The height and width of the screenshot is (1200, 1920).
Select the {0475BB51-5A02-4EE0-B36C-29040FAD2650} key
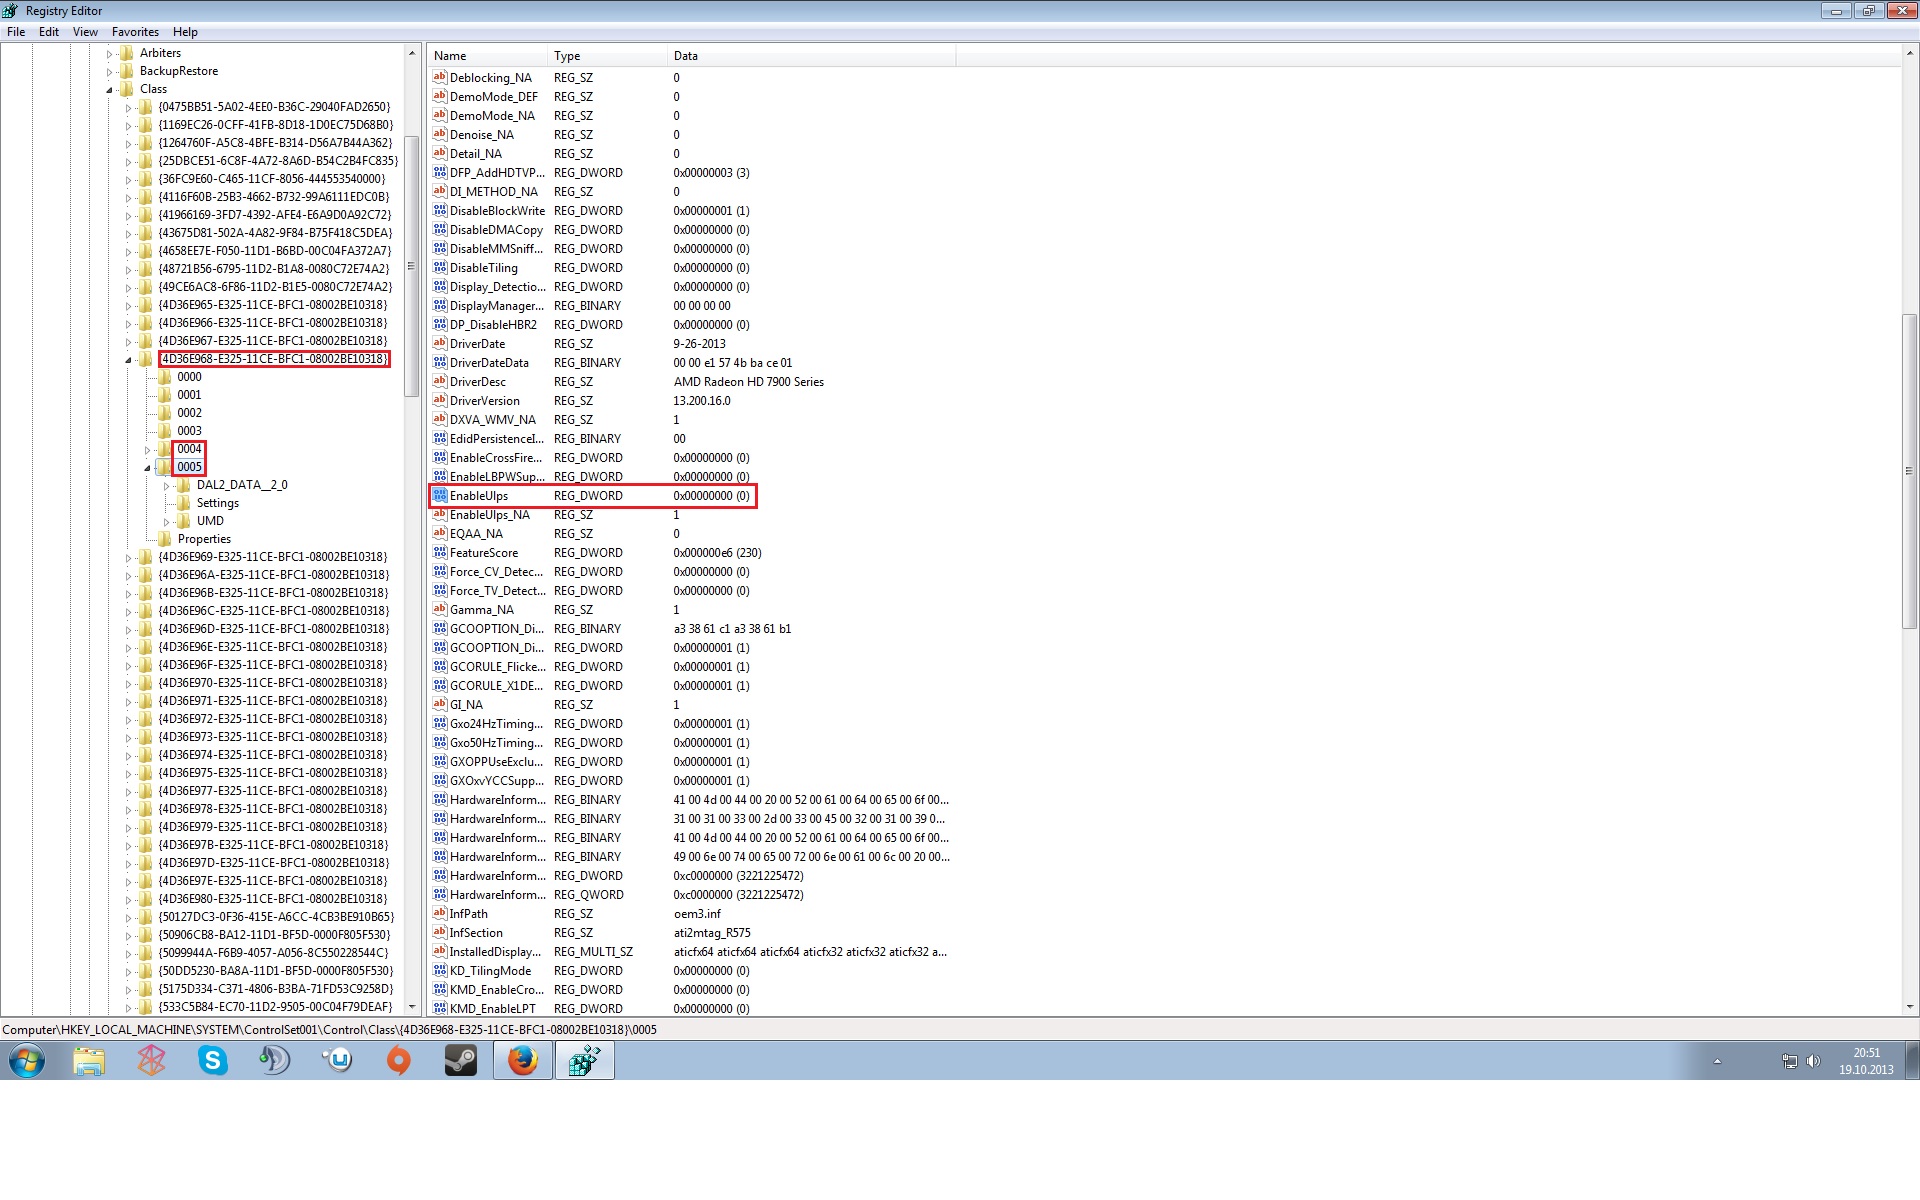coord(274,107)
